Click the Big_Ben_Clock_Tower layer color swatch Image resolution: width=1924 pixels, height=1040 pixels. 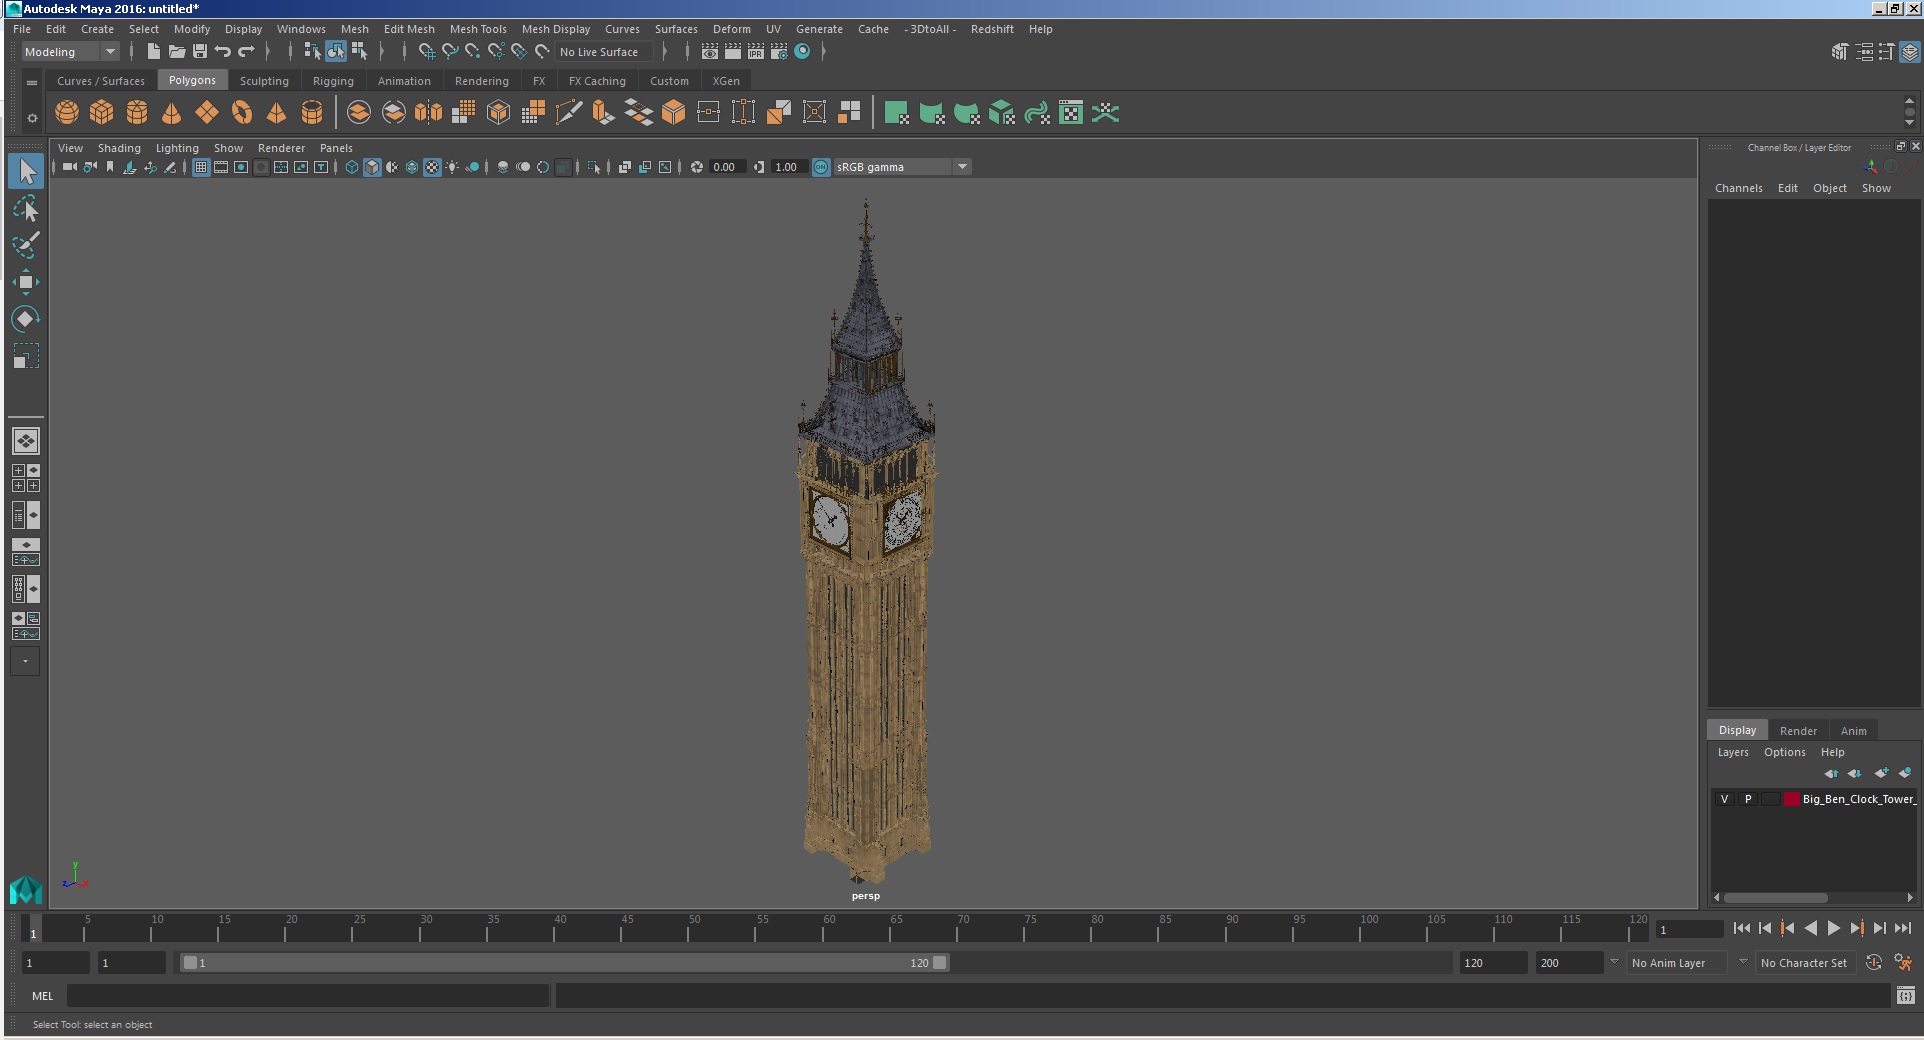[x=1792, y=799]
